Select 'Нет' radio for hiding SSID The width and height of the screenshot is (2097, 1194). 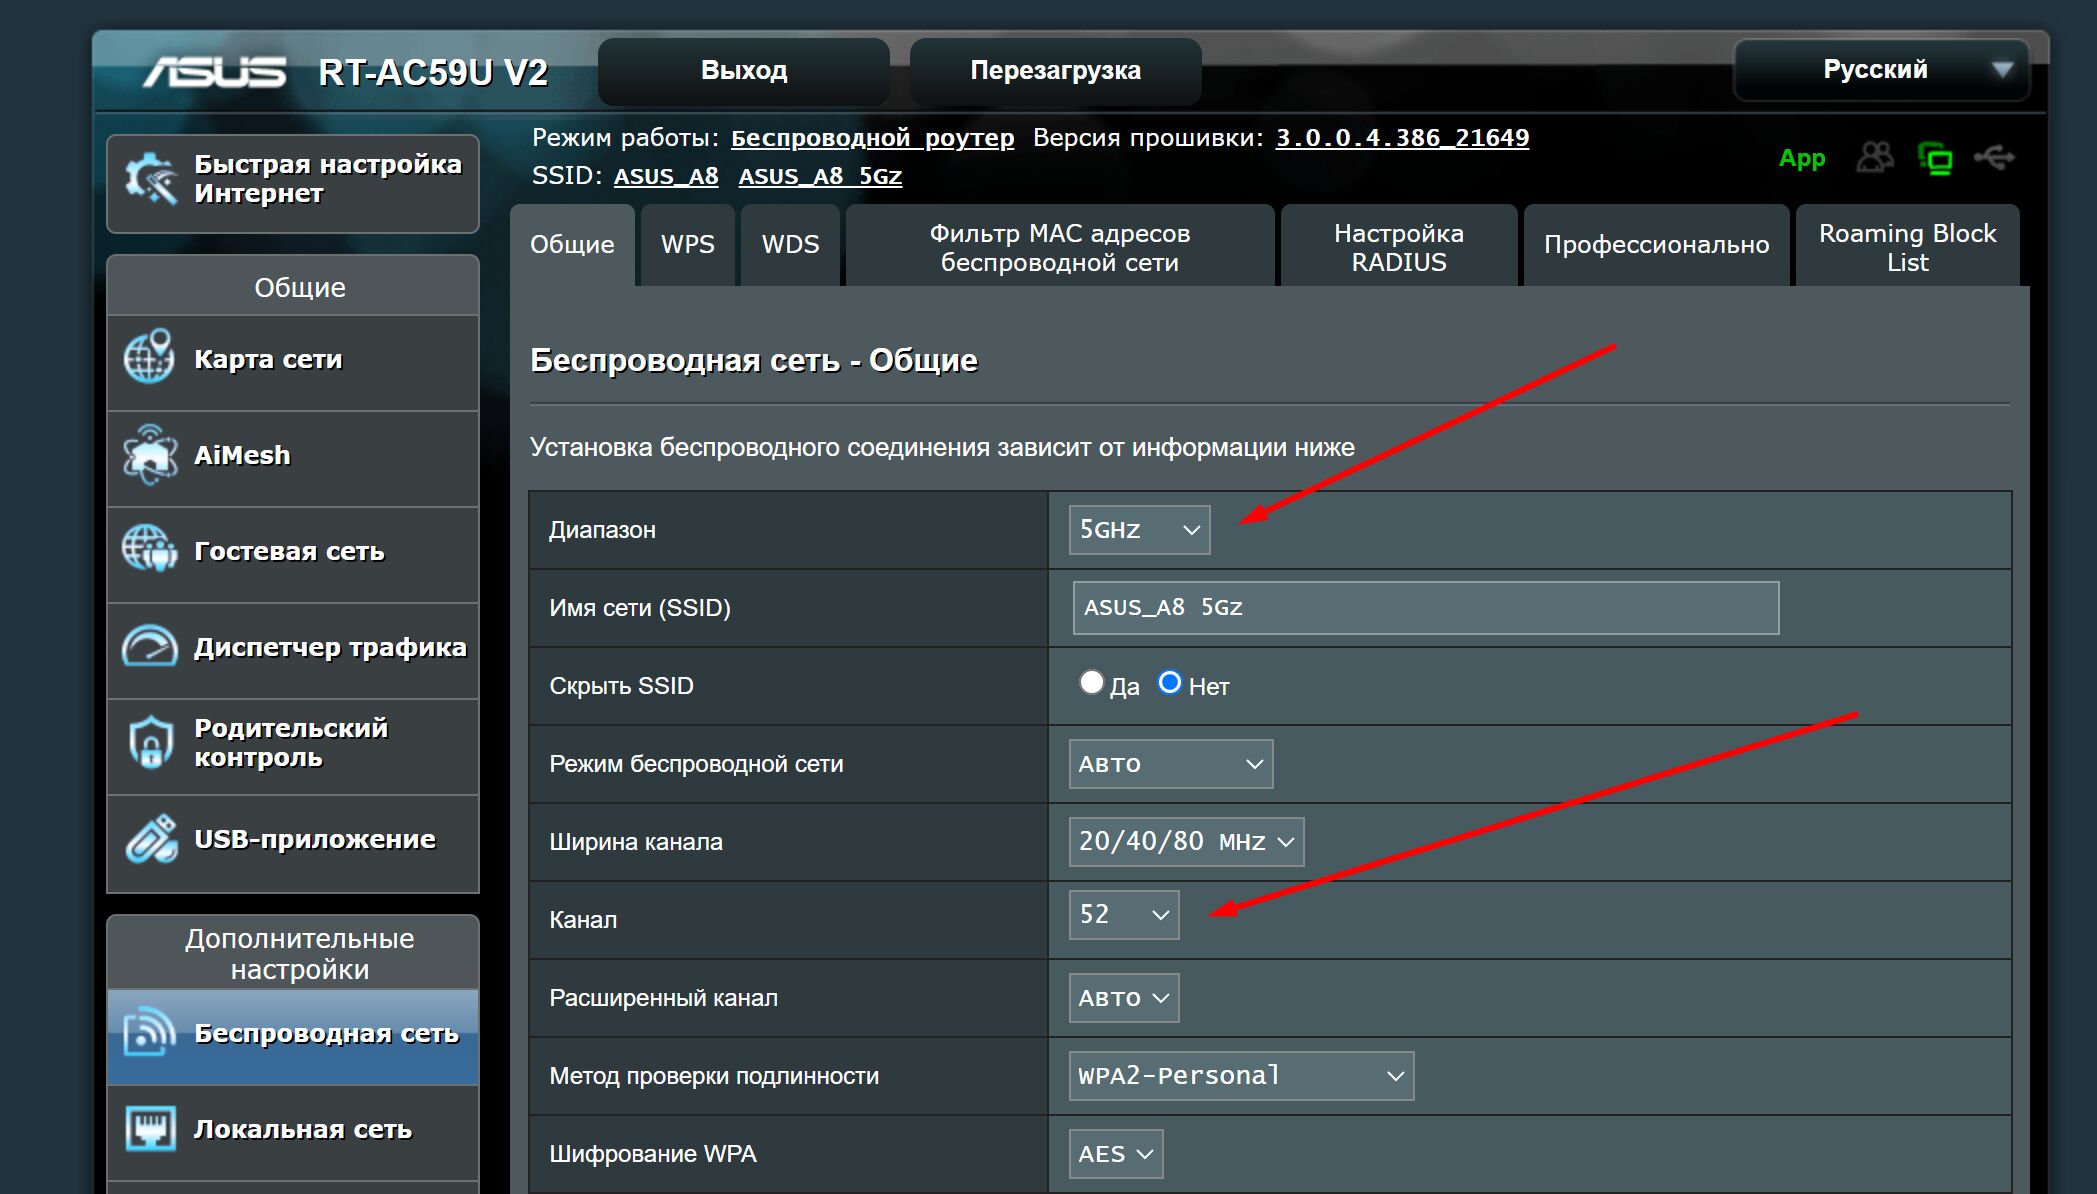pos(1169,683)
